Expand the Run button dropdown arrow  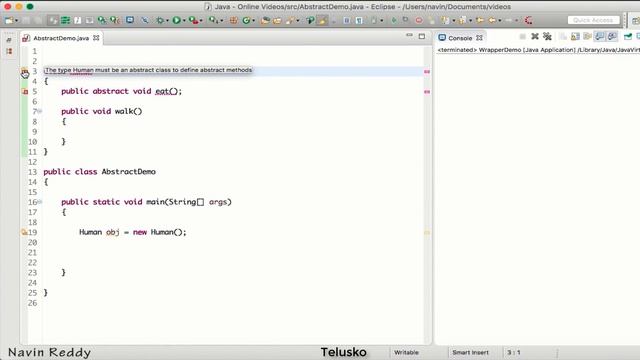pyautogui.click(x=184, y=20)
